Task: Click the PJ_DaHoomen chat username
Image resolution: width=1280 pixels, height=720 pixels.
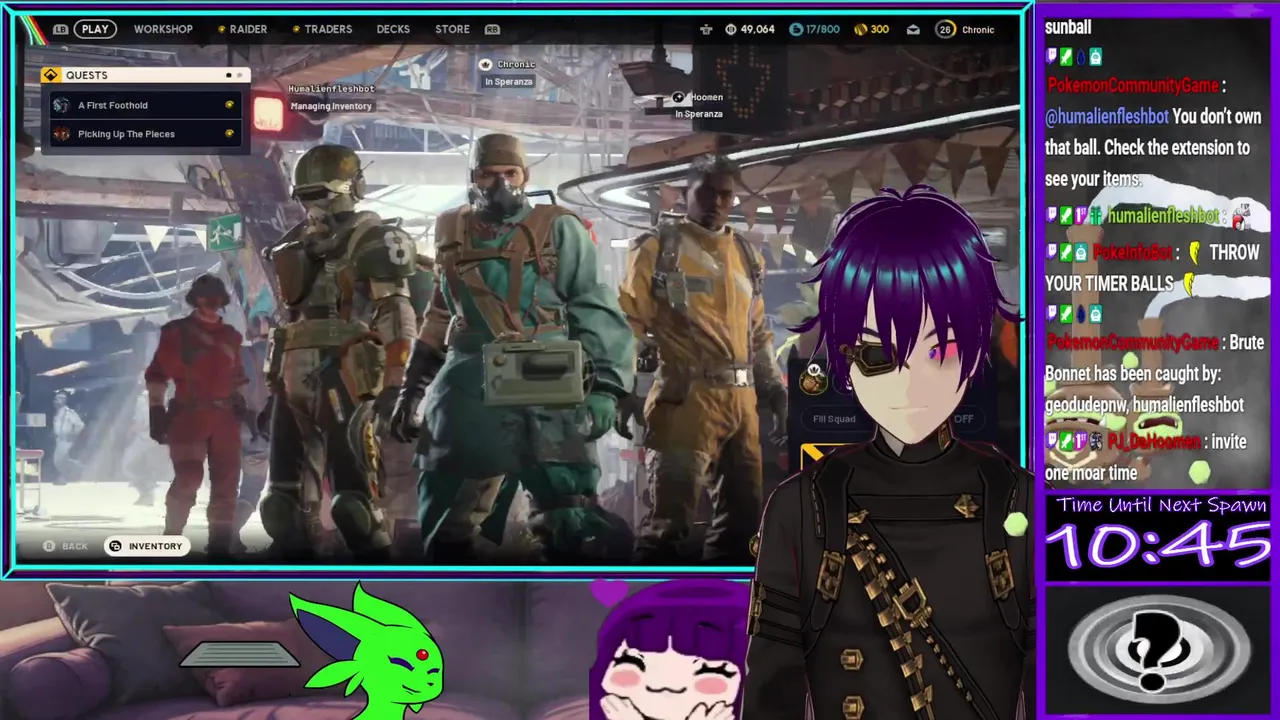Action: pos(1154,442)
